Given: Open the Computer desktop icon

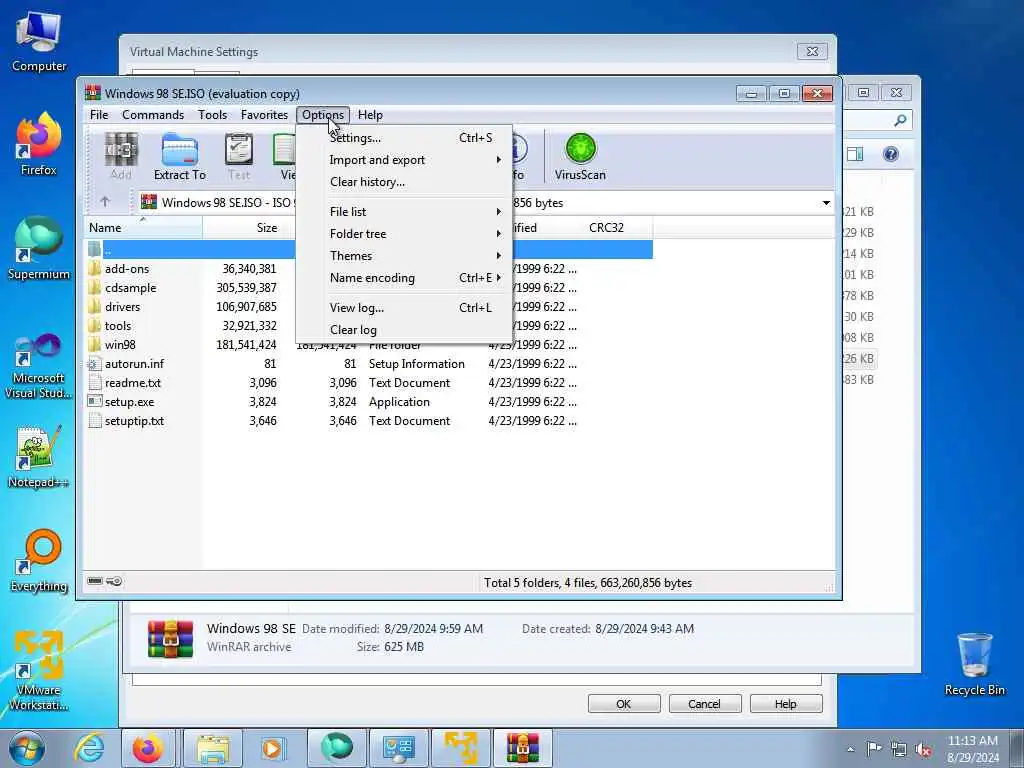Looking at the screenshot, I should tap(39, 42).
